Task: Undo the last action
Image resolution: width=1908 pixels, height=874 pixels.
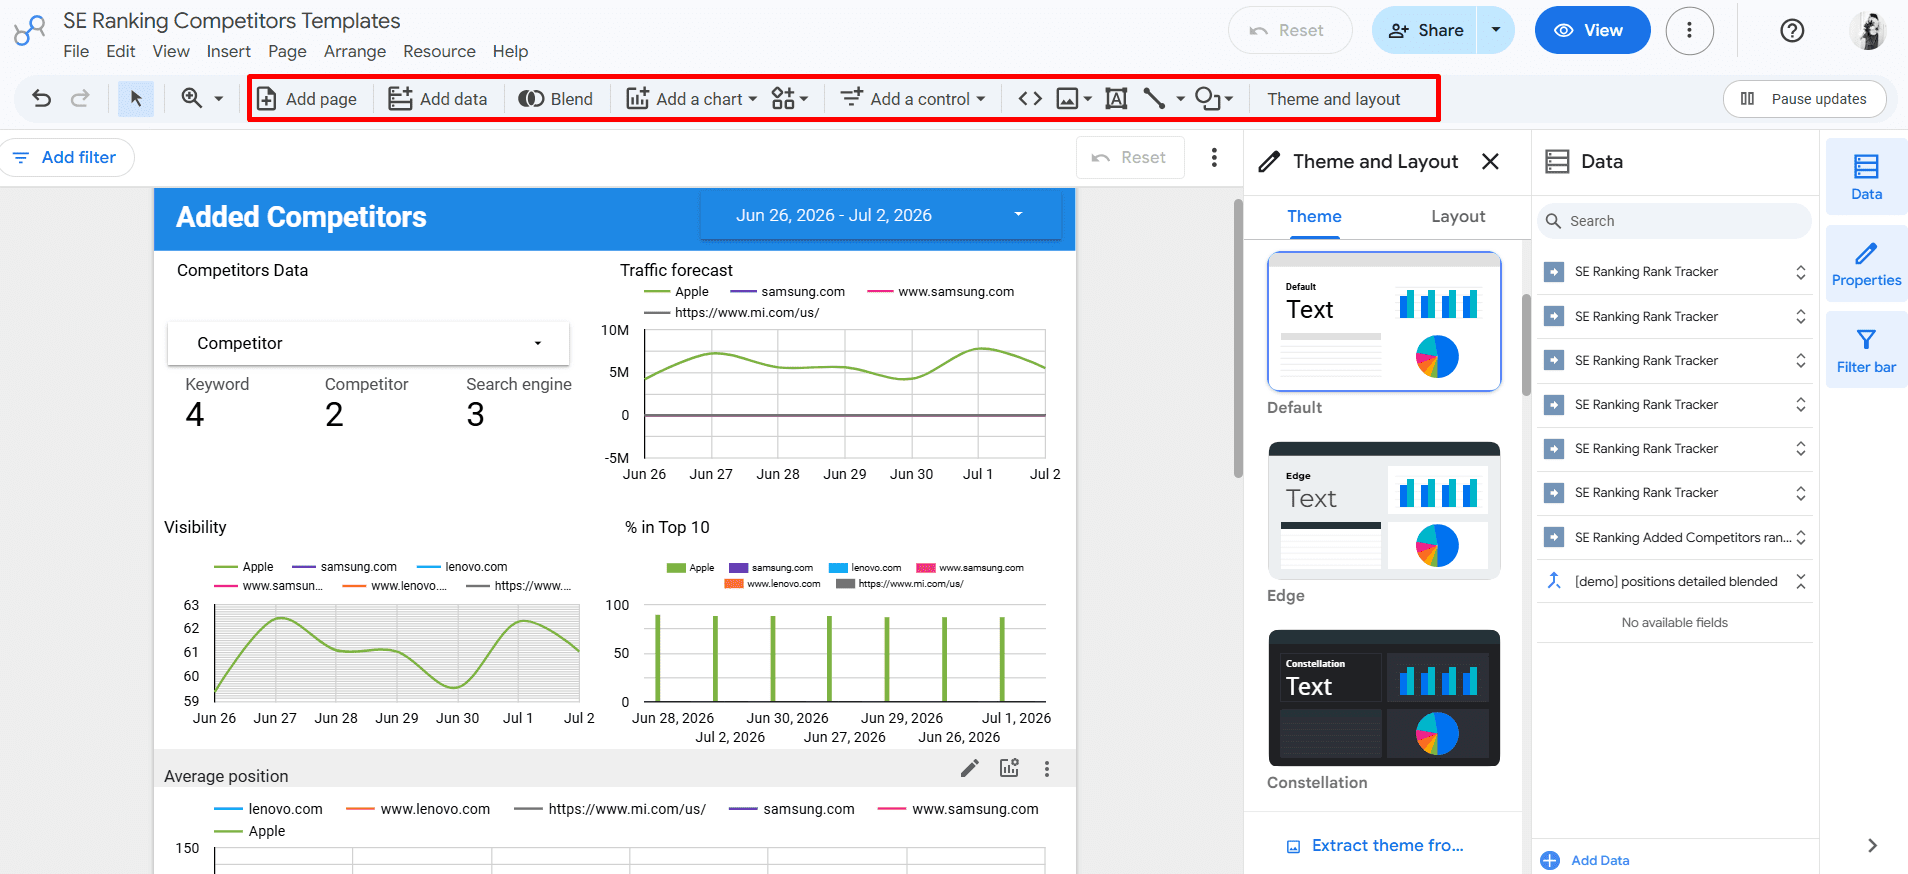Action: [41, 98]
